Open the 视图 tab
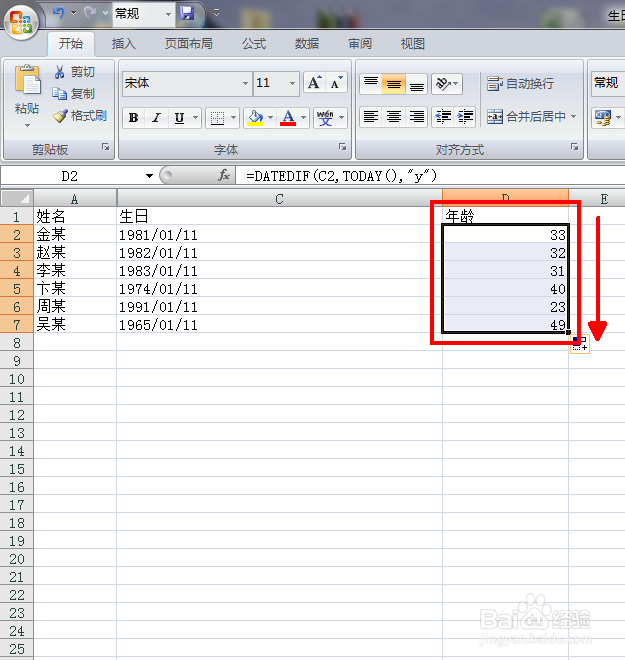The image size is (625, 660). tap(412, 43)
